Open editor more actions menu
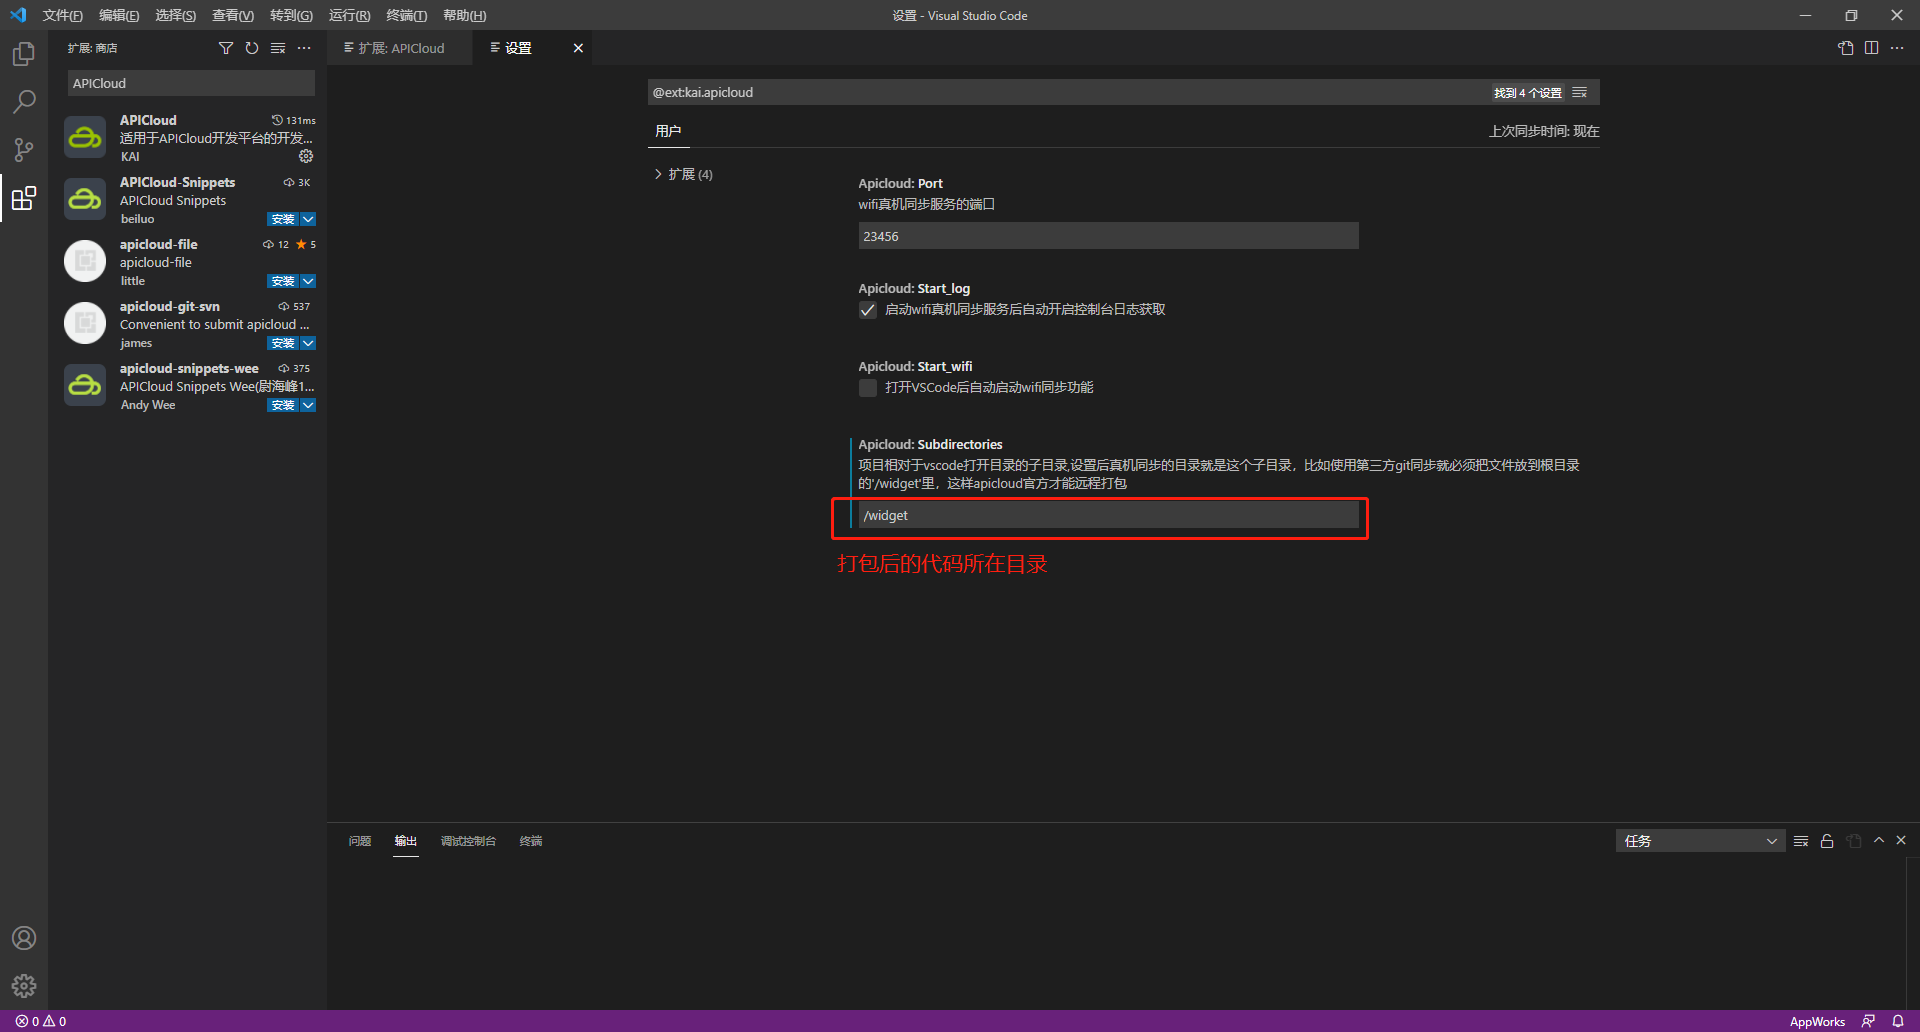This screenshot has width=1920, height=1032. (x=1897, y=48)
